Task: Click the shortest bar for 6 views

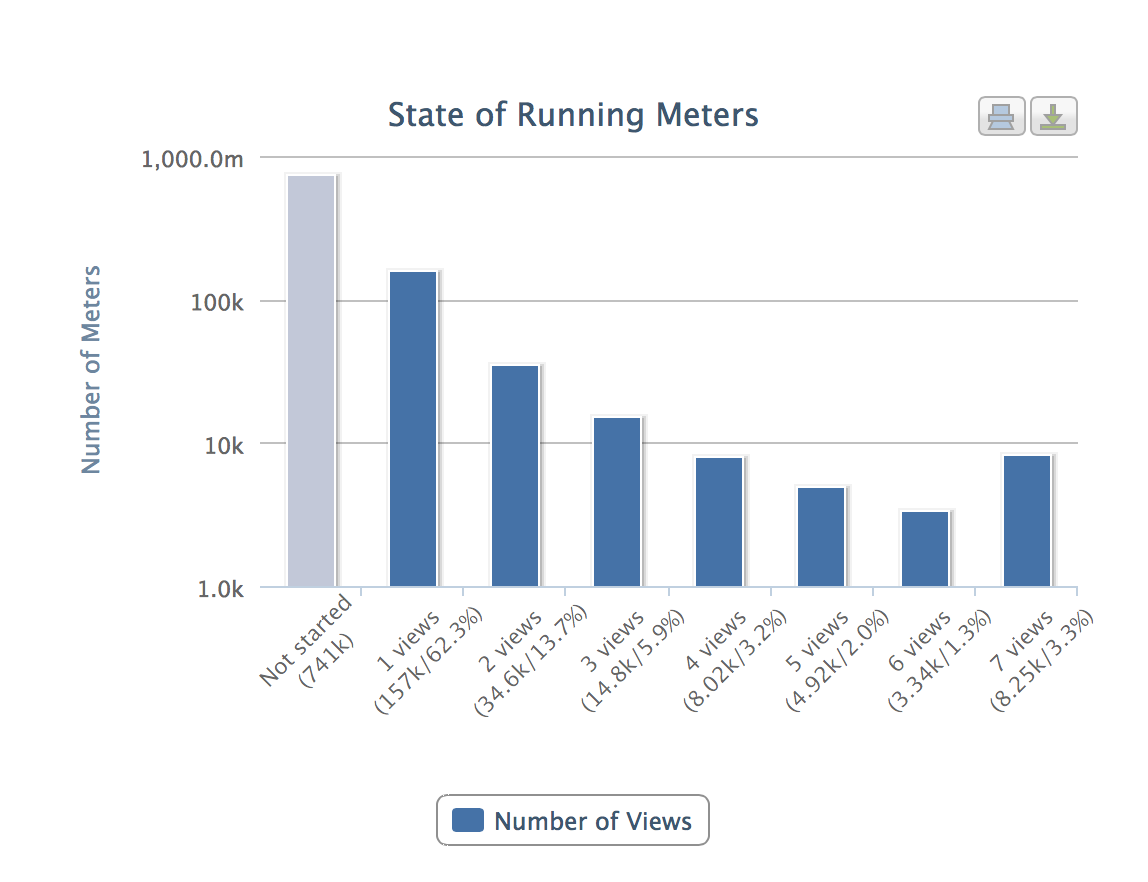Action: (925, 548)
